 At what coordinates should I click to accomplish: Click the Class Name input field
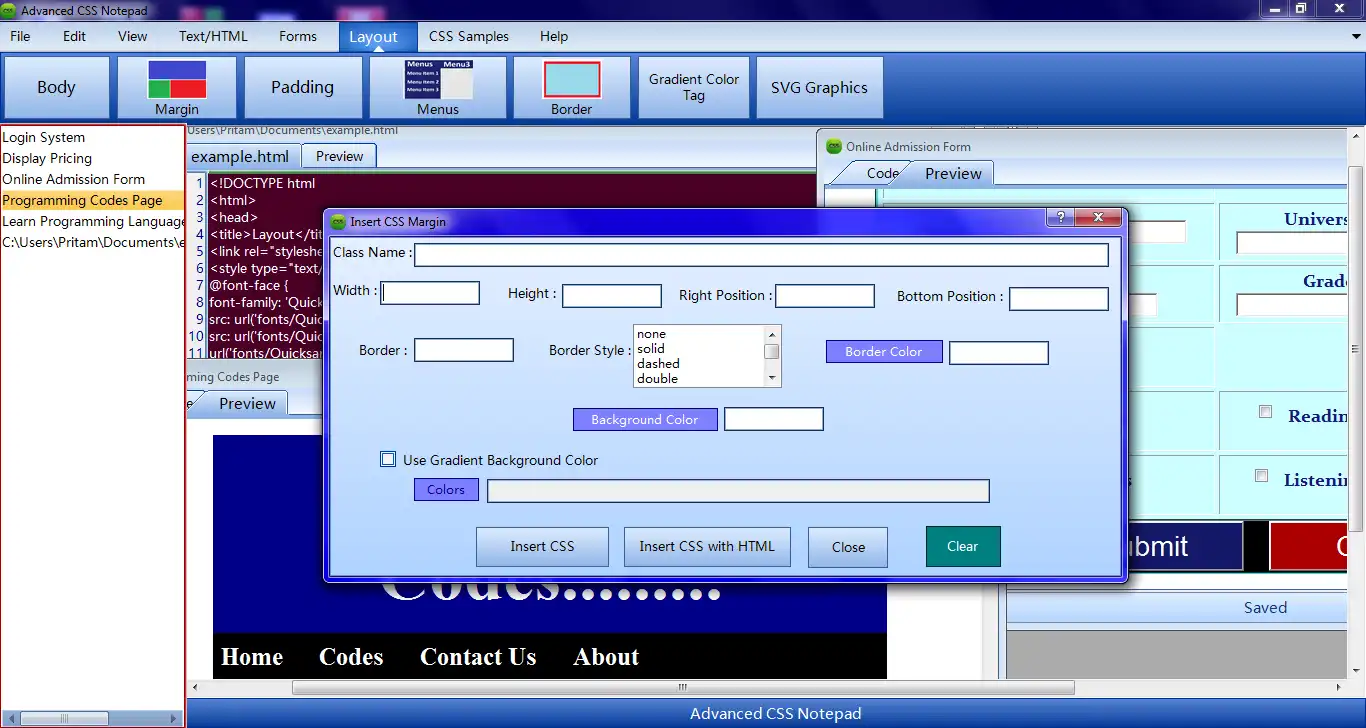click(x=761, y=255)
